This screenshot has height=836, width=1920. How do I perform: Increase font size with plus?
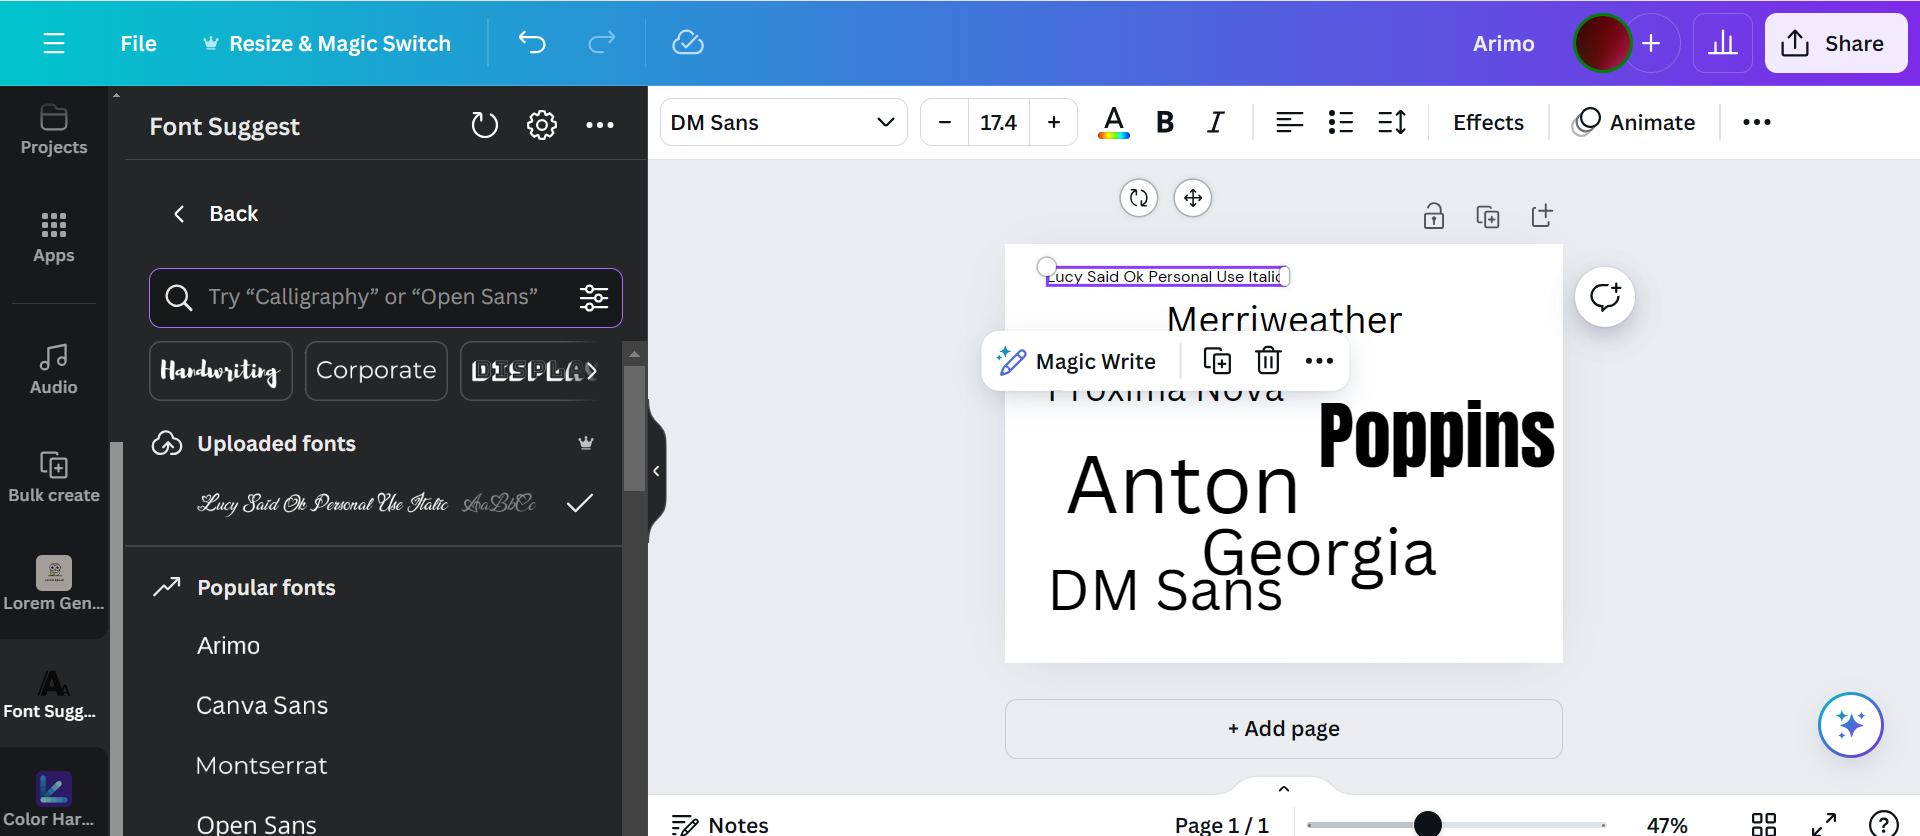(x=1054, y=122)
